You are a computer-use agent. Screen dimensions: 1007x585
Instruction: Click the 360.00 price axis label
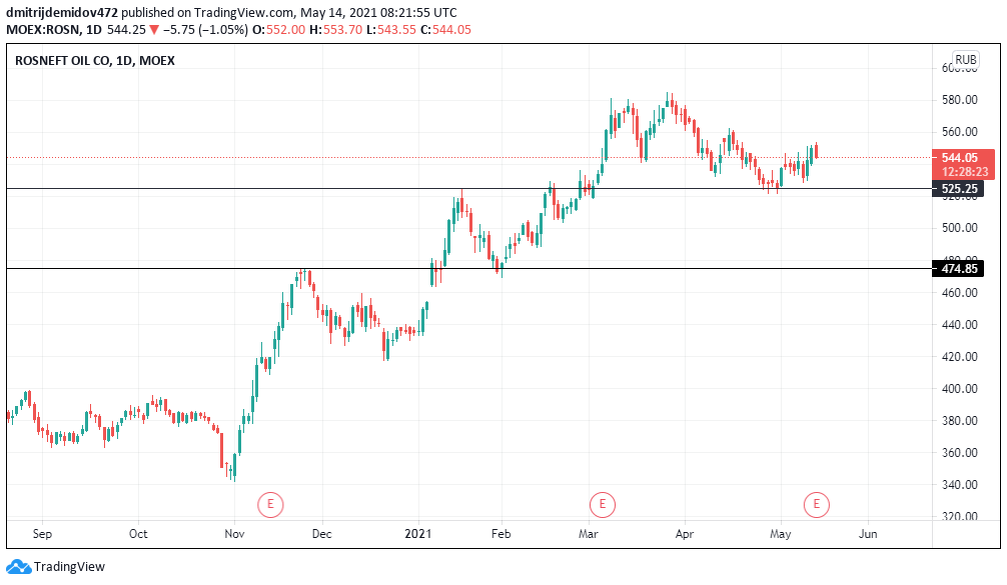(x=959, y=453)
